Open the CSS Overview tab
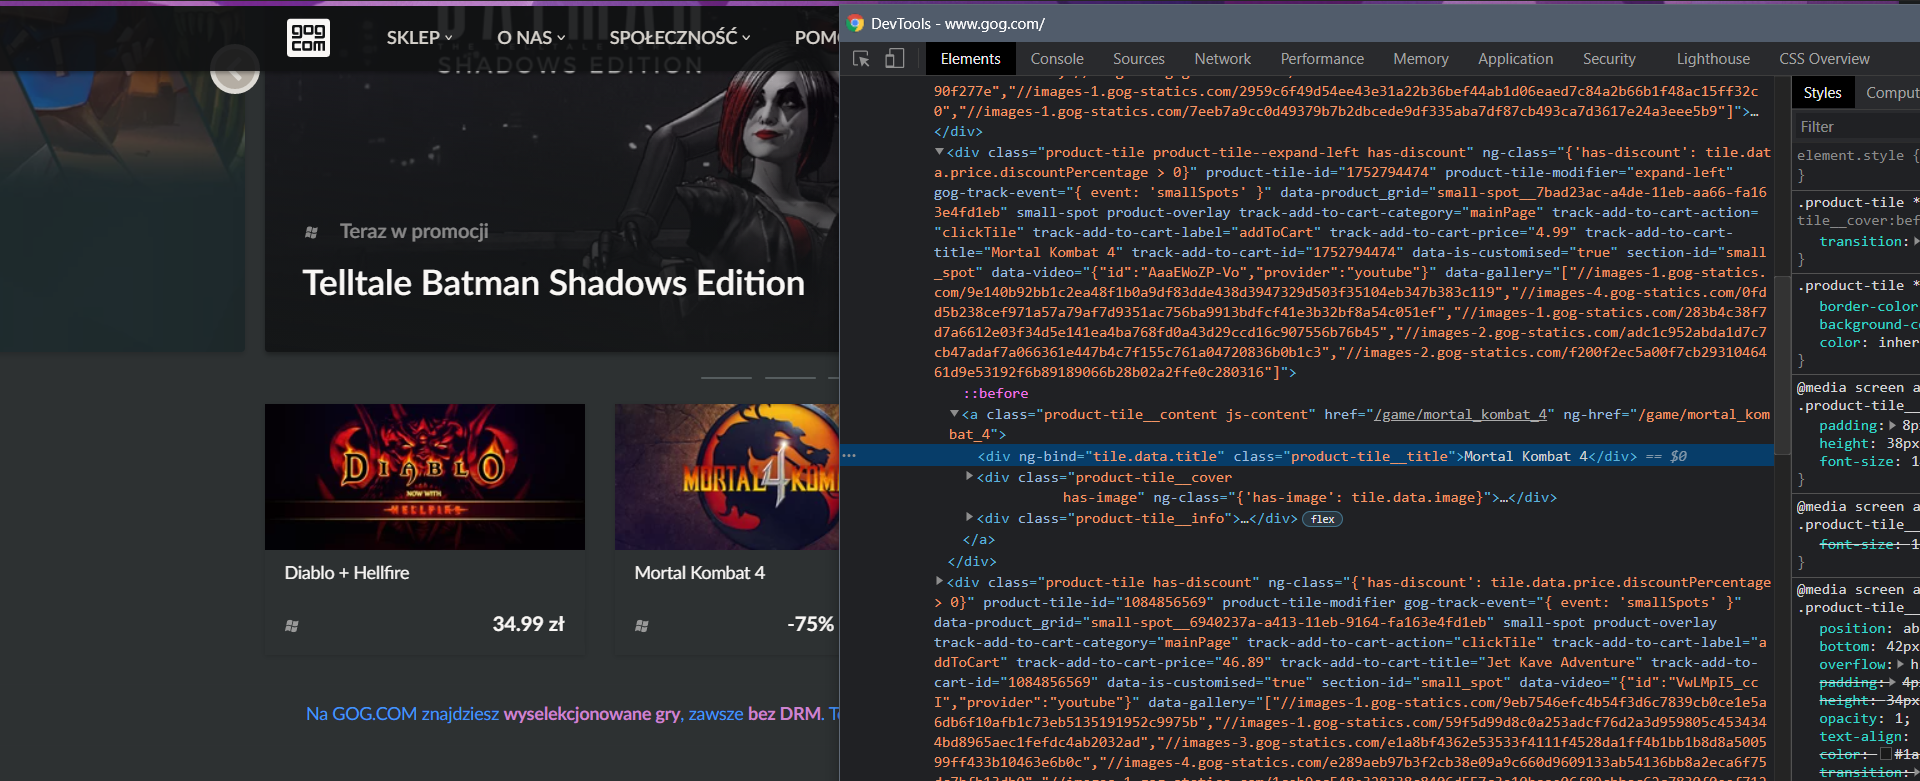This screenshot has width=1920, height=781. [x=1824, y=59]
